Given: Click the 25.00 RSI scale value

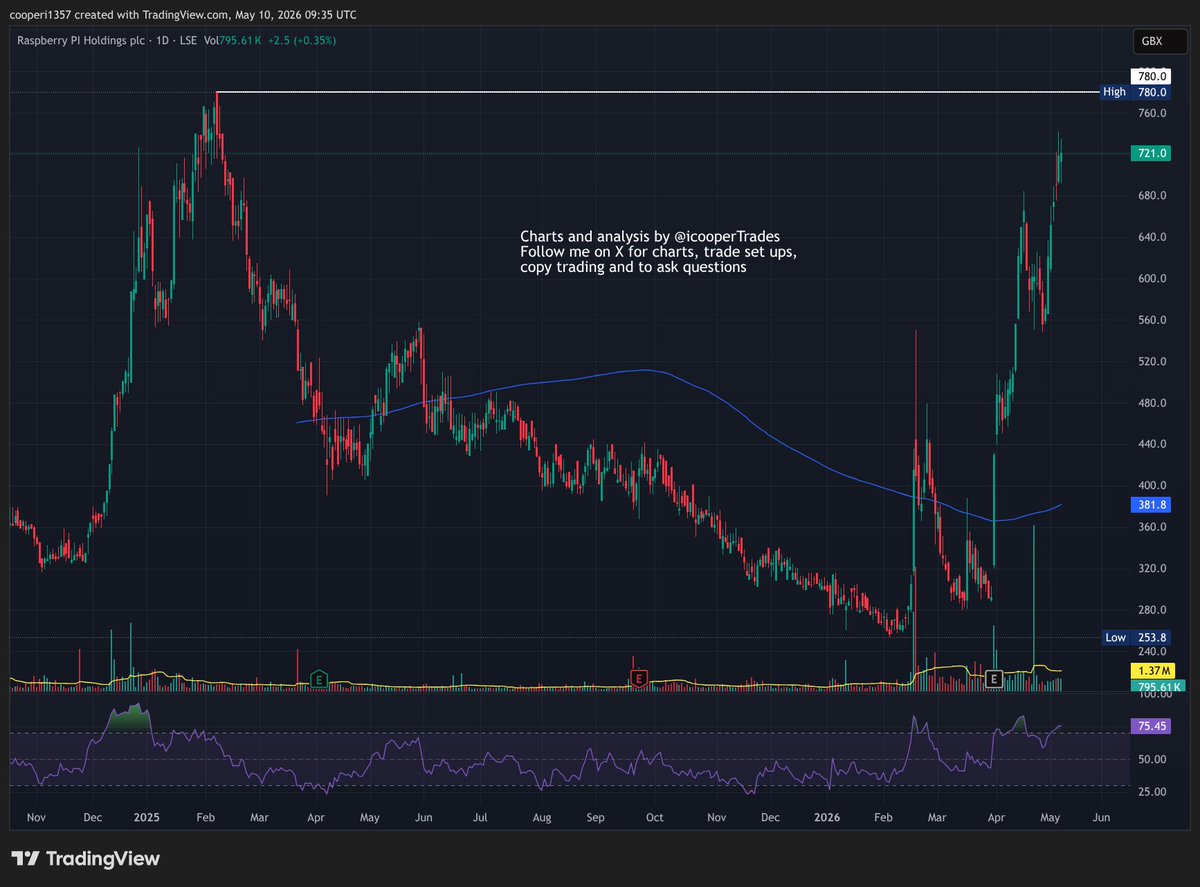Looking at the screenshot, I should pos(1151,792).
